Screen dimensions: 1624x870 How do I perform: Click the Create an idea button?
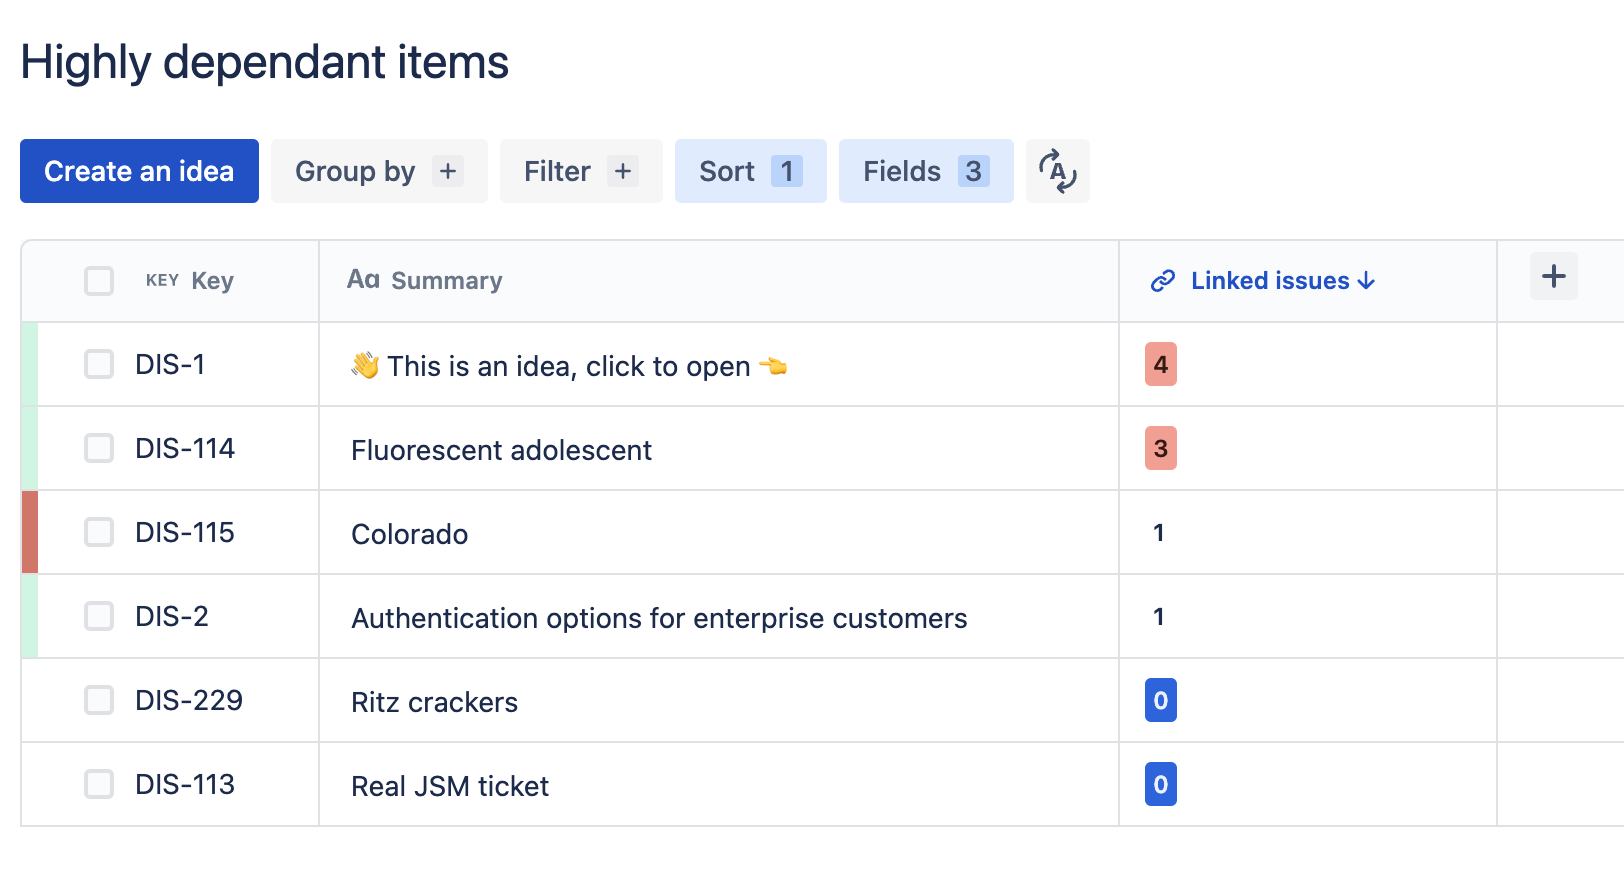(x=139, y=171)
